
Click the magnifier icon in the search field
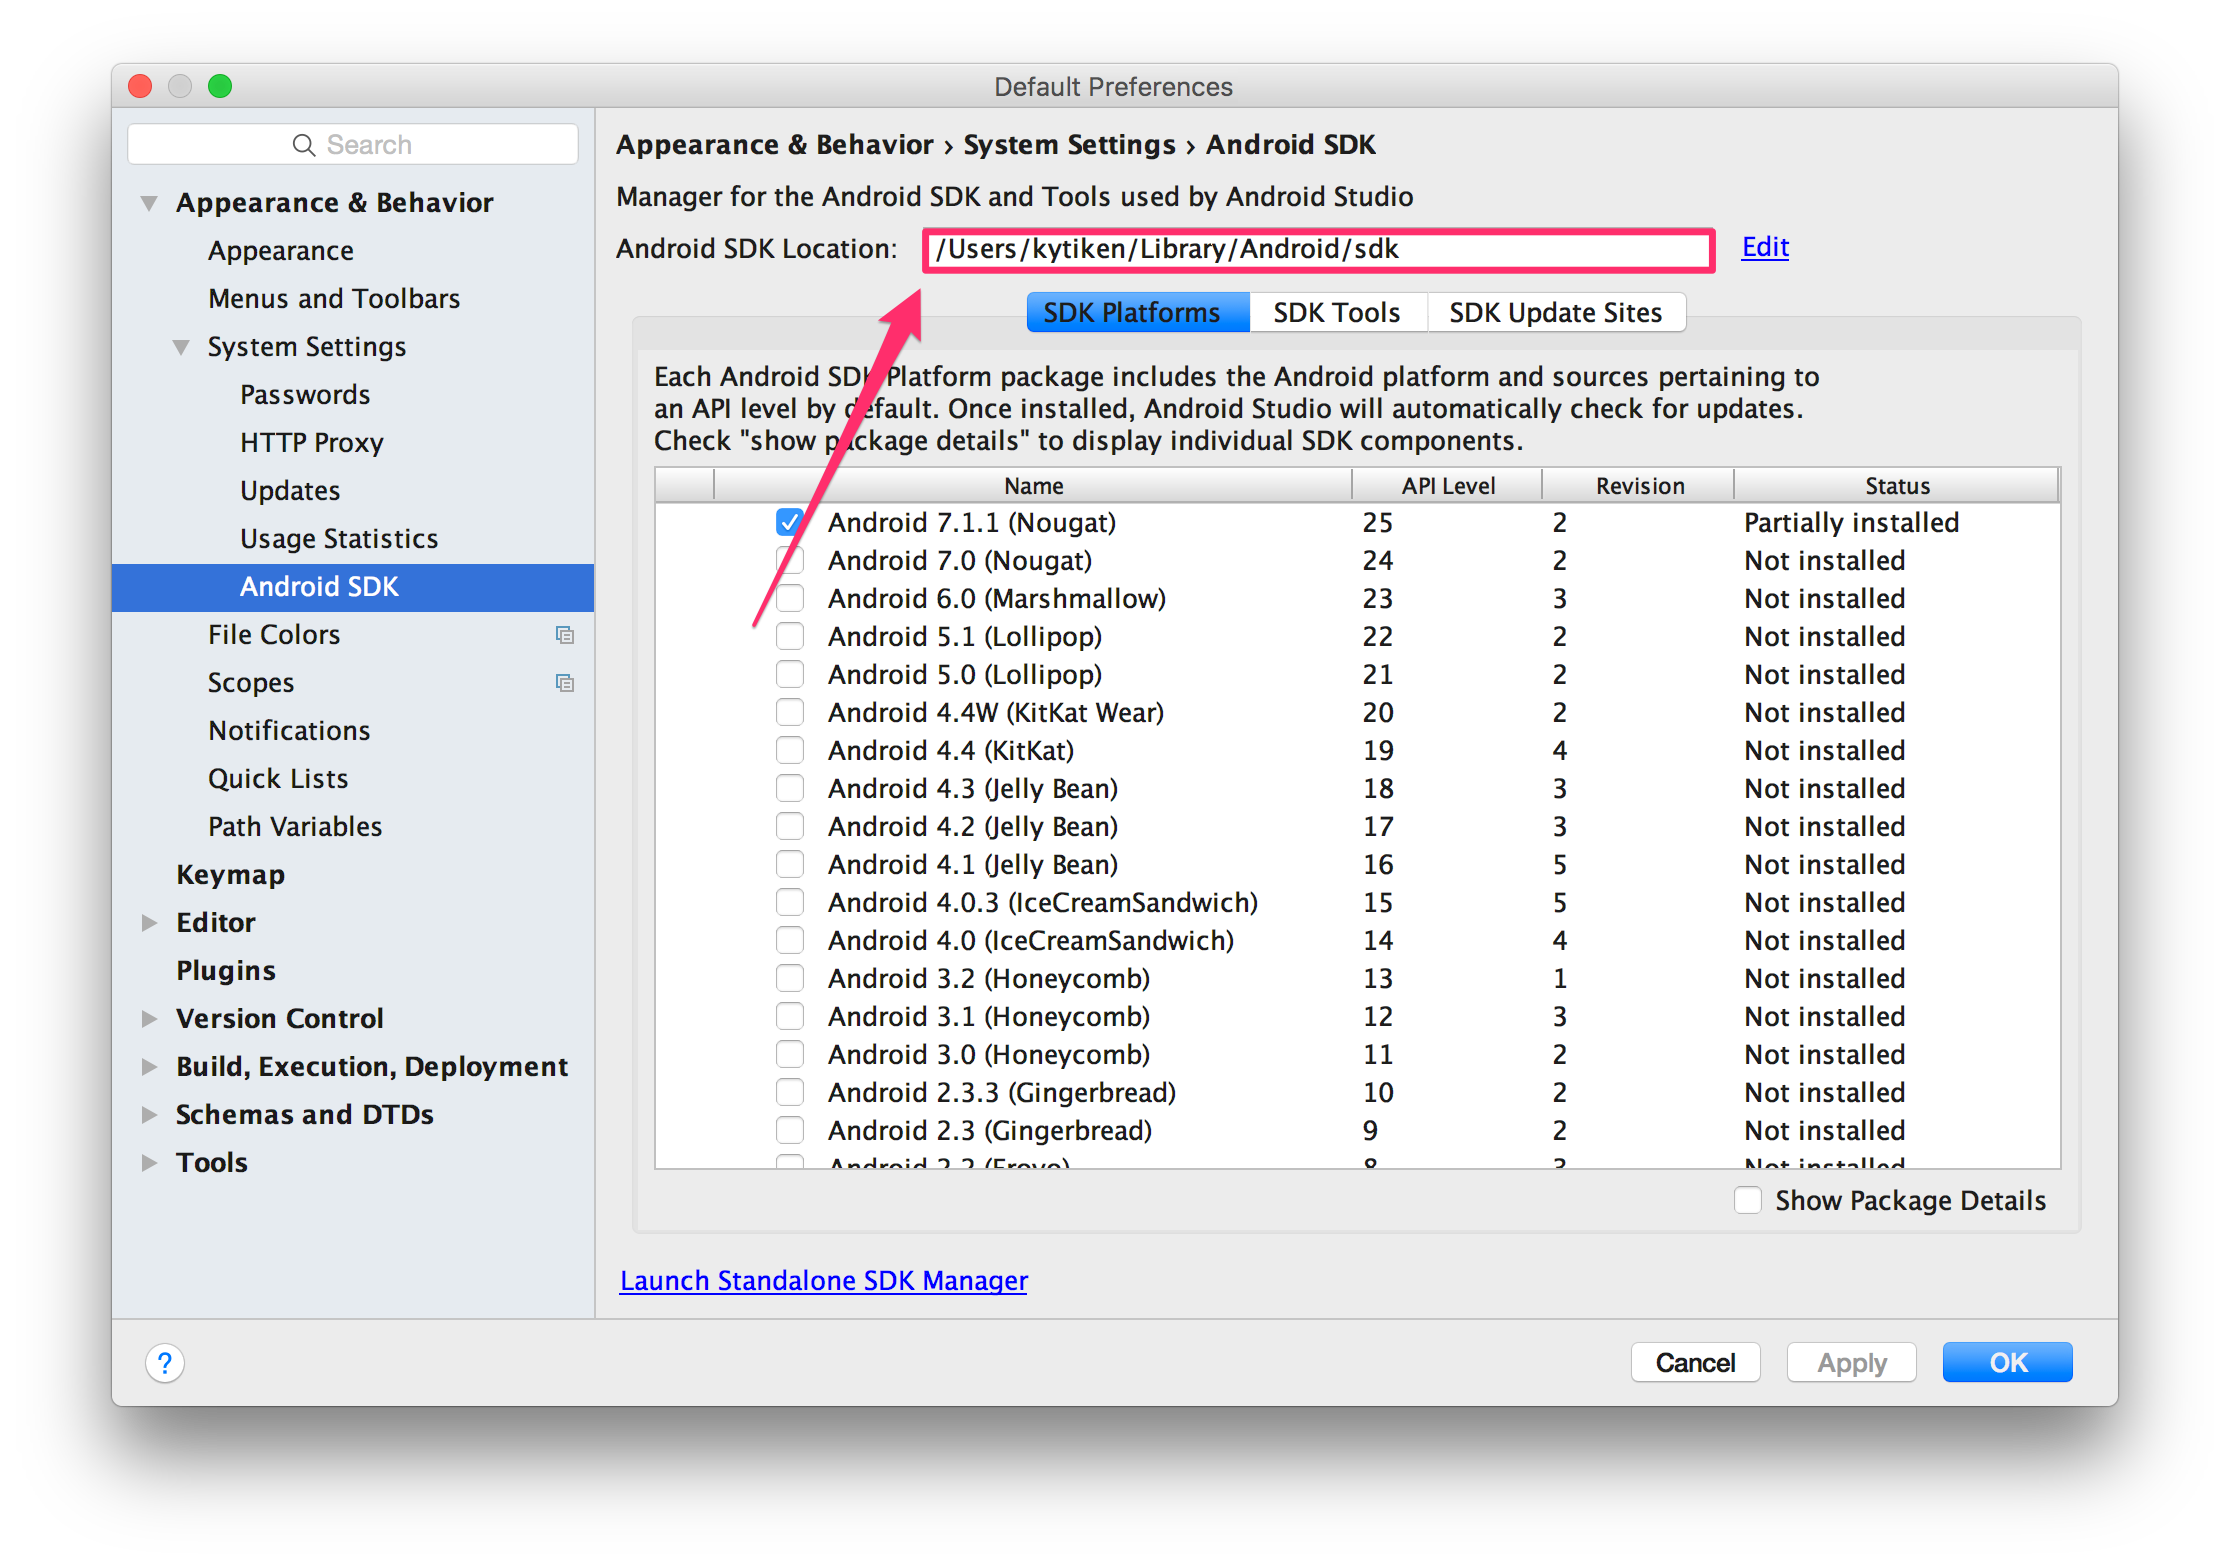(303, 144)
